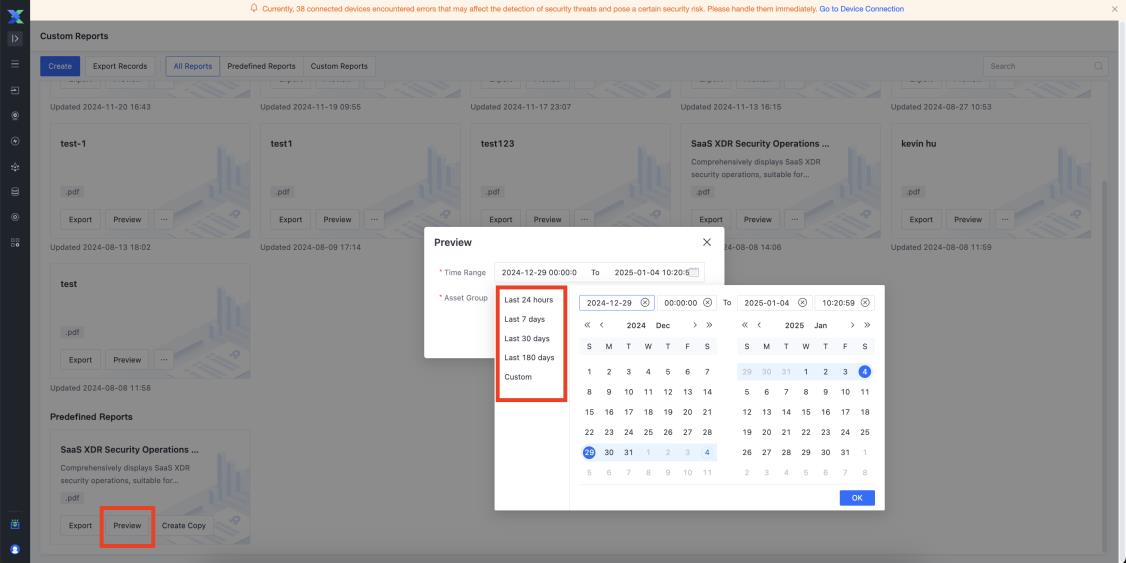Click the bell alert icon in banner
The height and width of the screenshot is (563, 1126).
(x=253, y=9)
